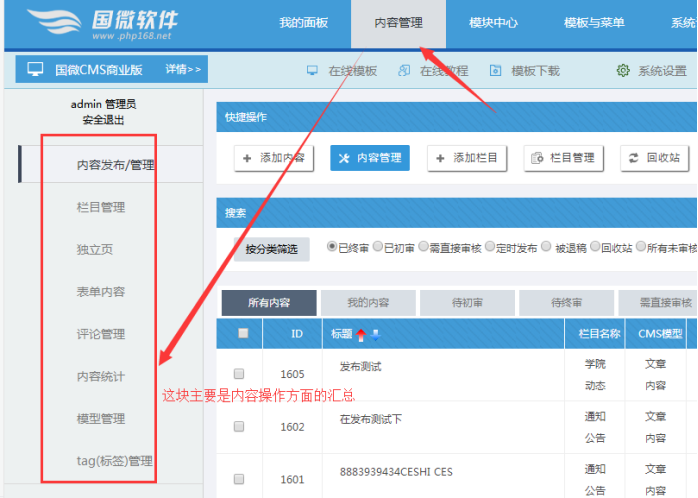
Task: Click the monitor icon beside 国微CMS商业版
Action: point(35,70)
